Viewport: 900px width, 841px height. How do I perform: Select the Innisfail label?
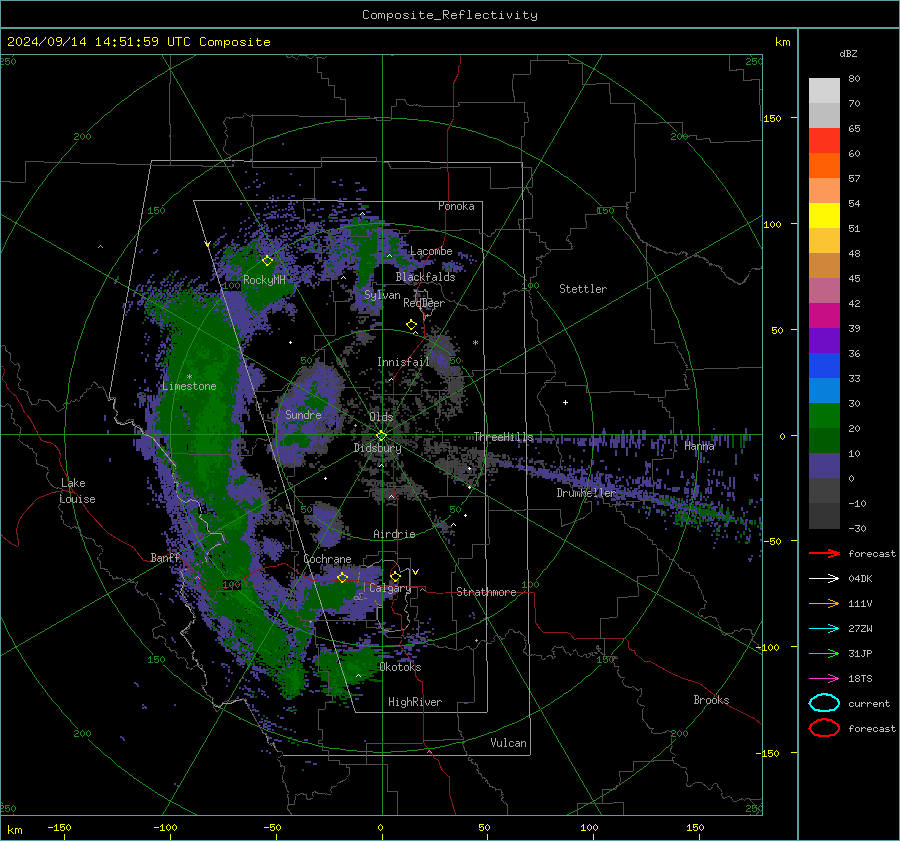[x=403, y=362]
